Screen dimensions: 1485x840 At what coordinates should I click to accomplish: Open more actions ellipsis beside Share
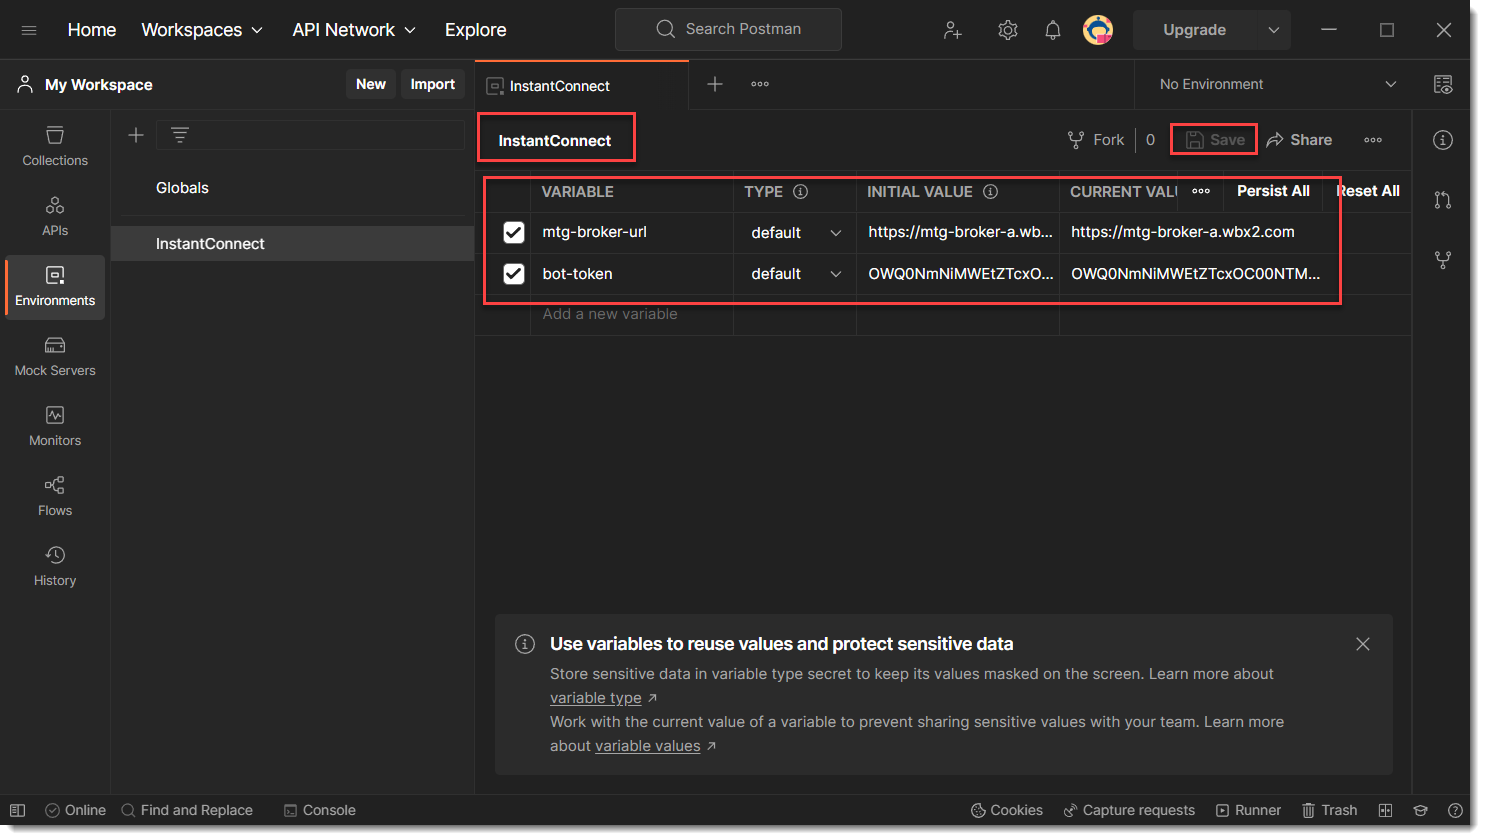coord(1373,140)
